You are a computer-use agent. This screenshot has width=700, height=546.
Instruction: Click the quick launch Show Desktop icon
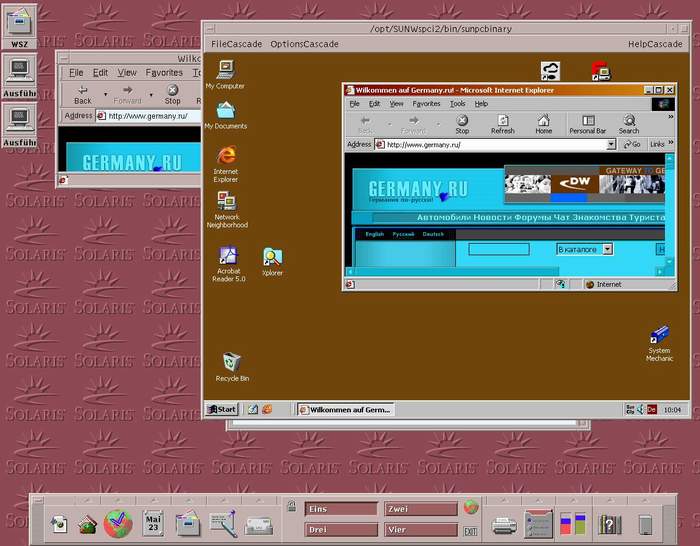click(x=253, y=409)
